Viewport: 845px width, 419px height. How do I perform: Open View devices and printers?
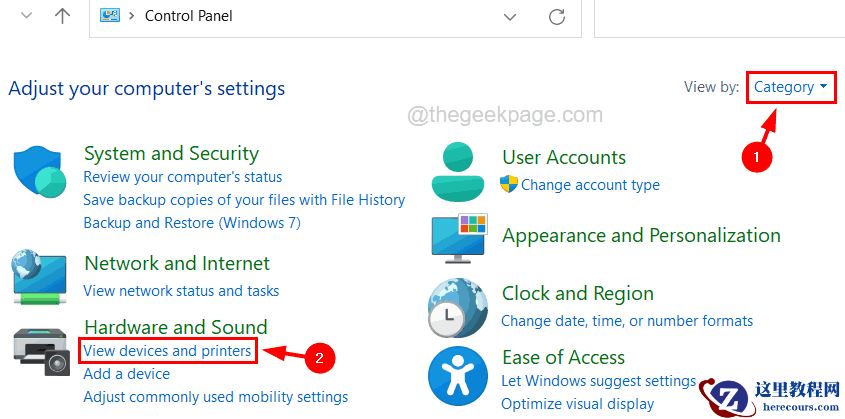[x=168, y=351]
